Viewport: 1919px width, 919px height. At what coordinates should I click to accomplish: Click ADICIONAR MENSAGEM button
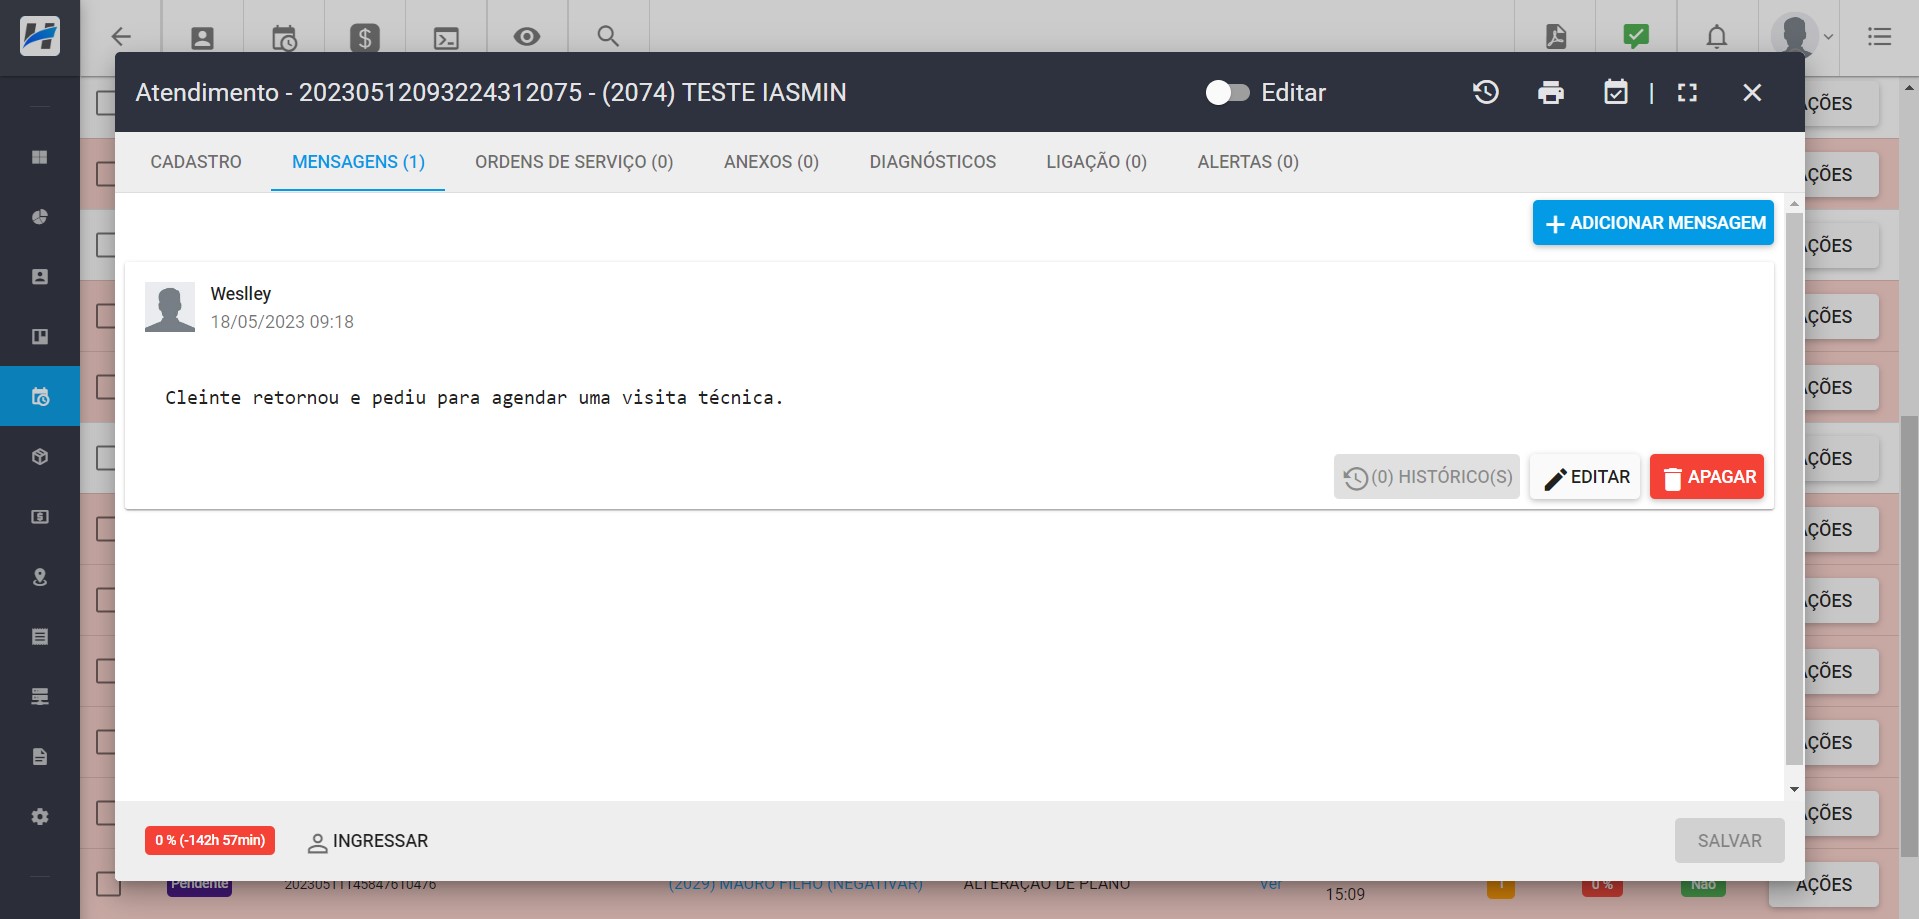1653,223
